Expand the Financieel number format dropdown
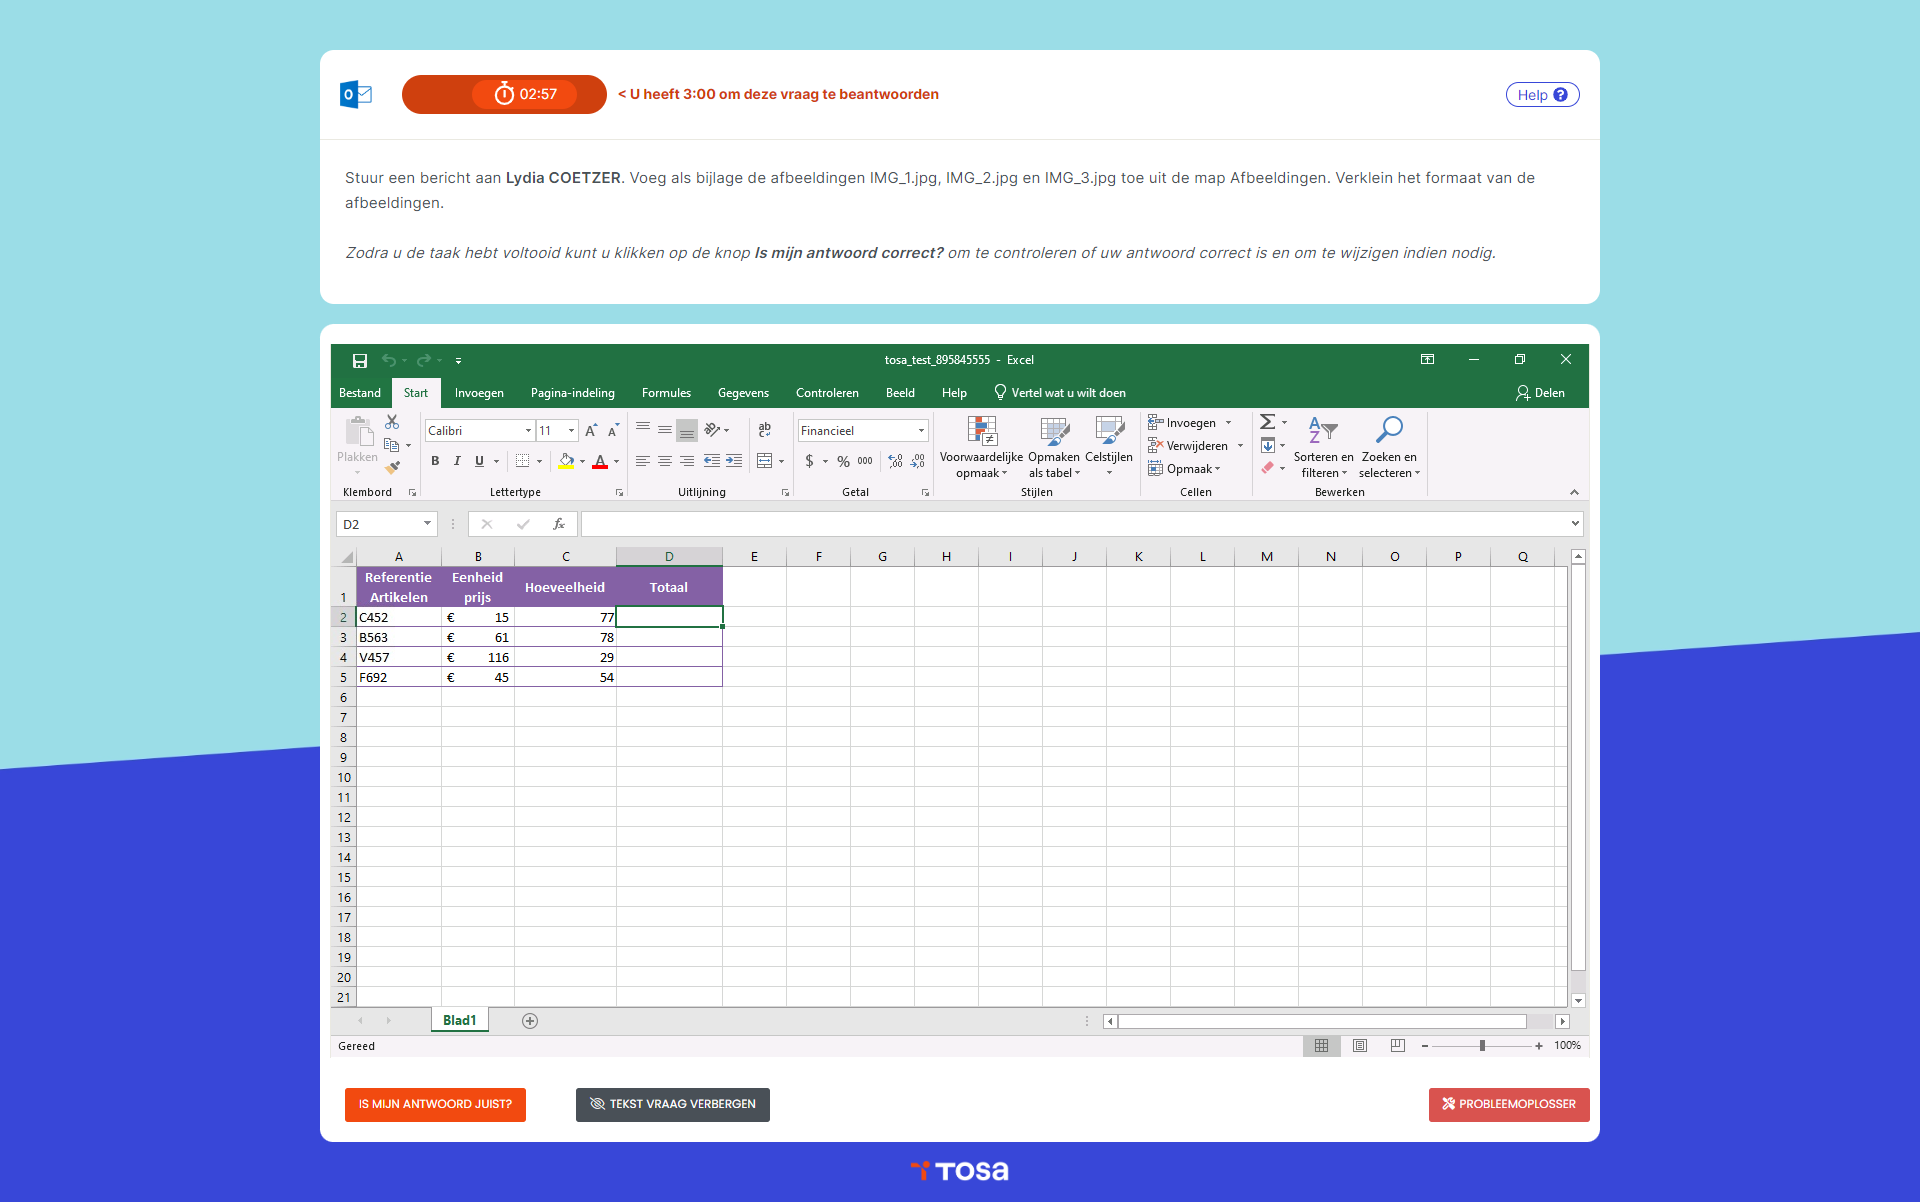 pos(921,431)
